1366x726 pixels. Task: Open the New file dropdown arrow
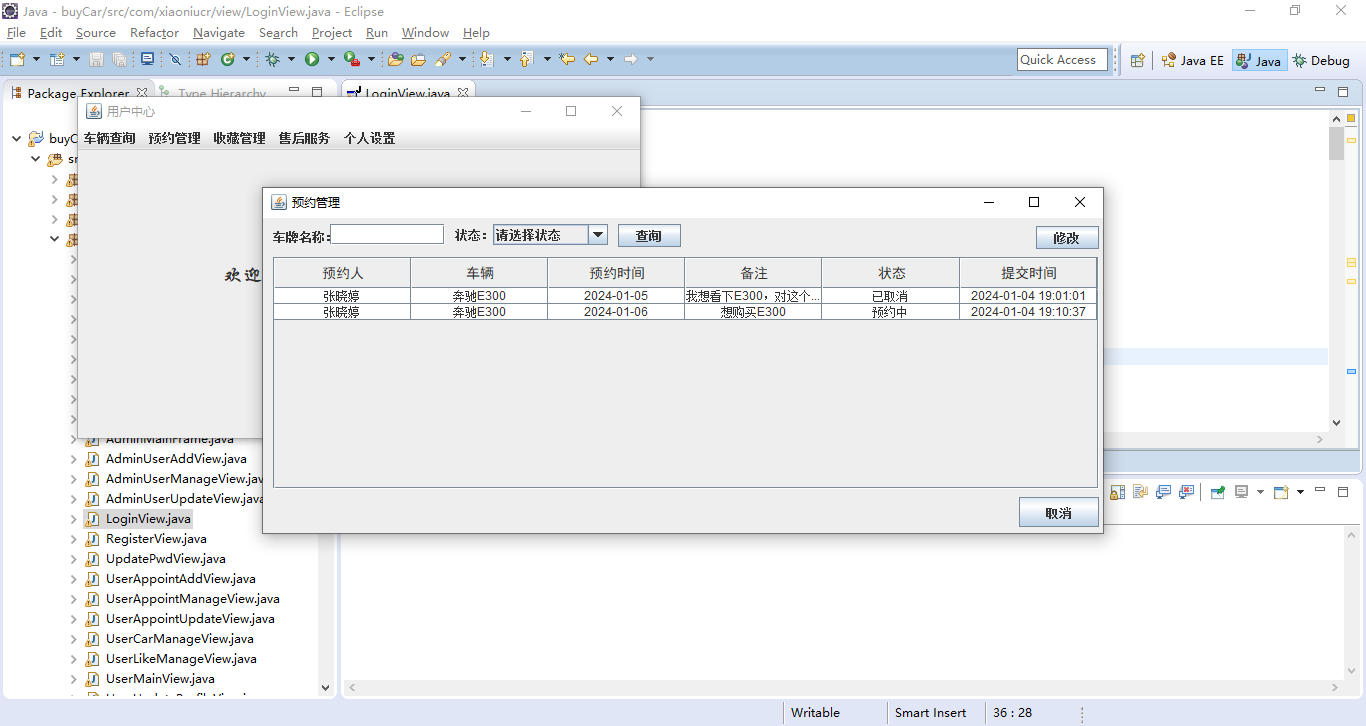[37, 60]
